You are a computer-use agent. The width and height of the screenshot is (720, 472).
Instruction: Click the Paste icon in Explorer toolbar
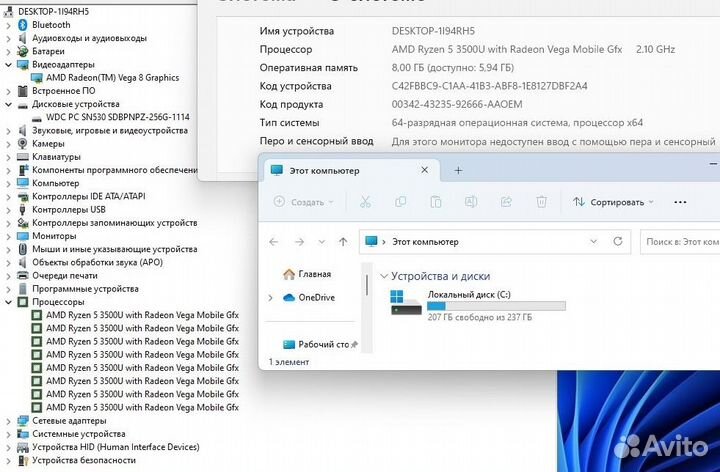[435, 202]
